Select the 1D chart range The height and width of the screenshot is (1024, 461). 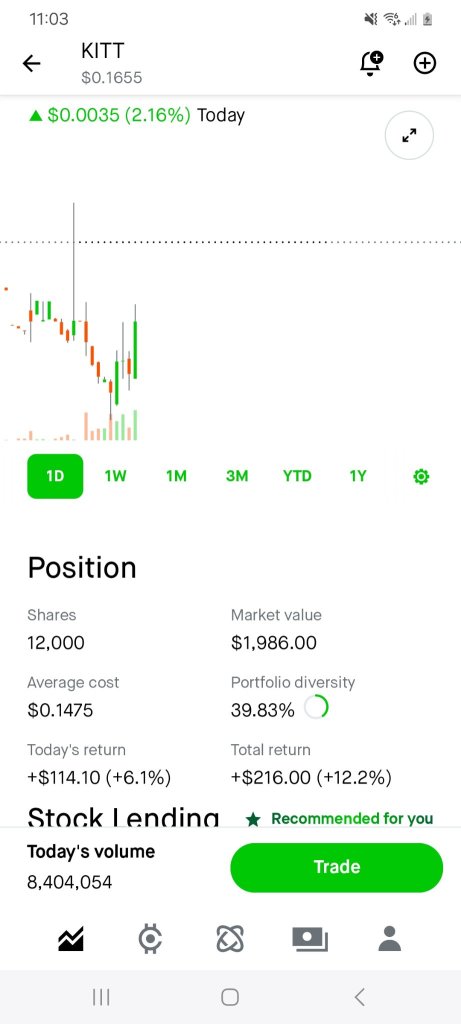click(55, 476)
